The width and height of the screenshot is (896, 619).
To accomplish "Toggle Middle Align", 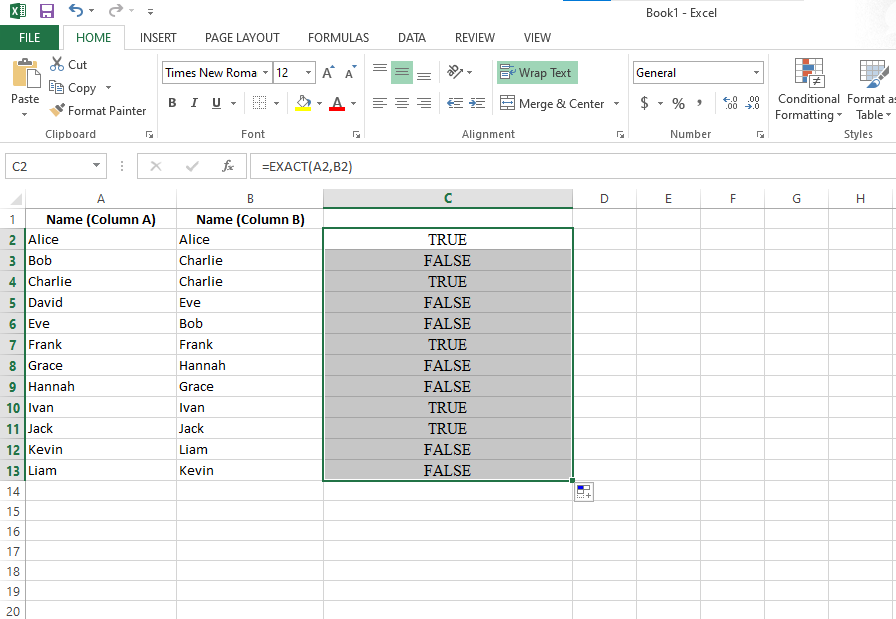I will pos(402,73).
